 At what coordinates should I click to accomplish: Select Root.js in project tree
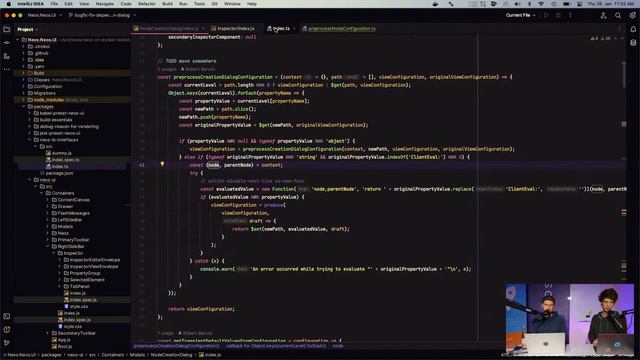[64, 347]
